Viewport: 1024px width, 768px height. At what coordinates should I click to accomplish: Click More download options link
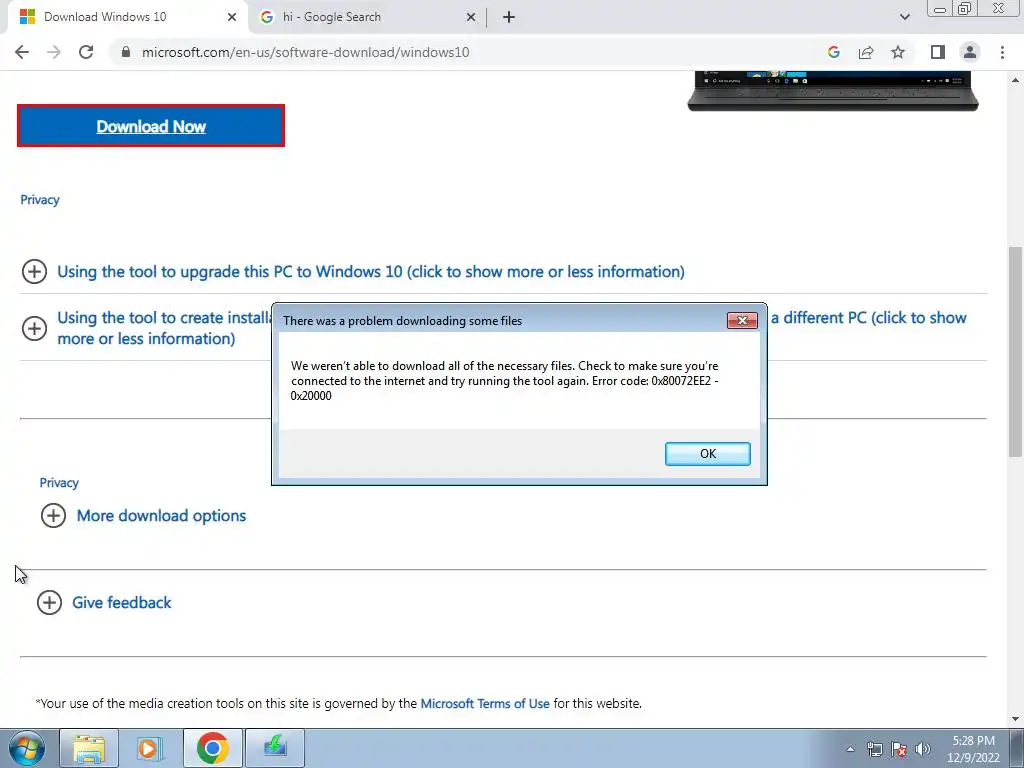pyautogui.click(x=161, y=516)
